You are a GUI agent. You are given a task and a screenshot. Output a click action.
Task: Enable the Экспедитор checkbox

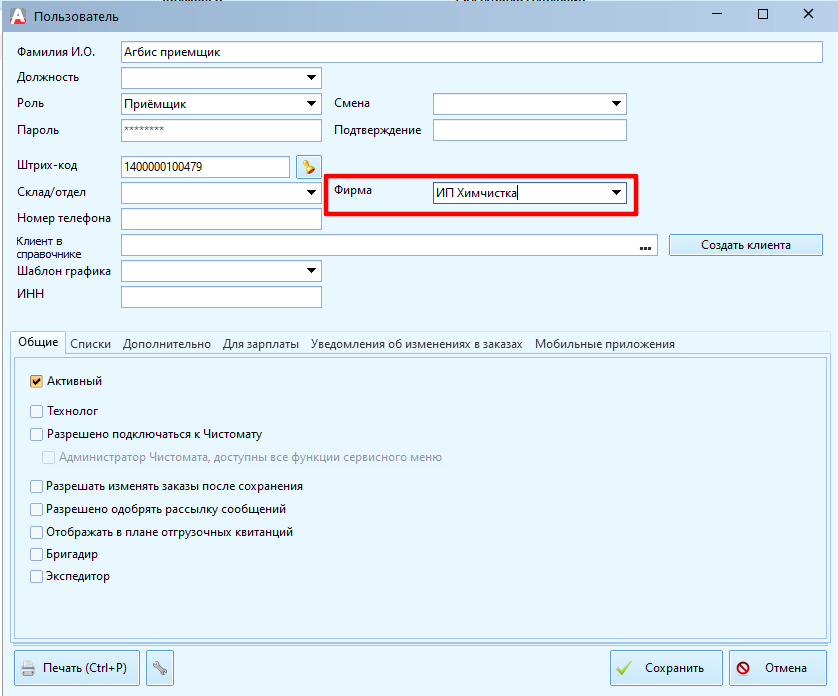[x=36, y=576]
